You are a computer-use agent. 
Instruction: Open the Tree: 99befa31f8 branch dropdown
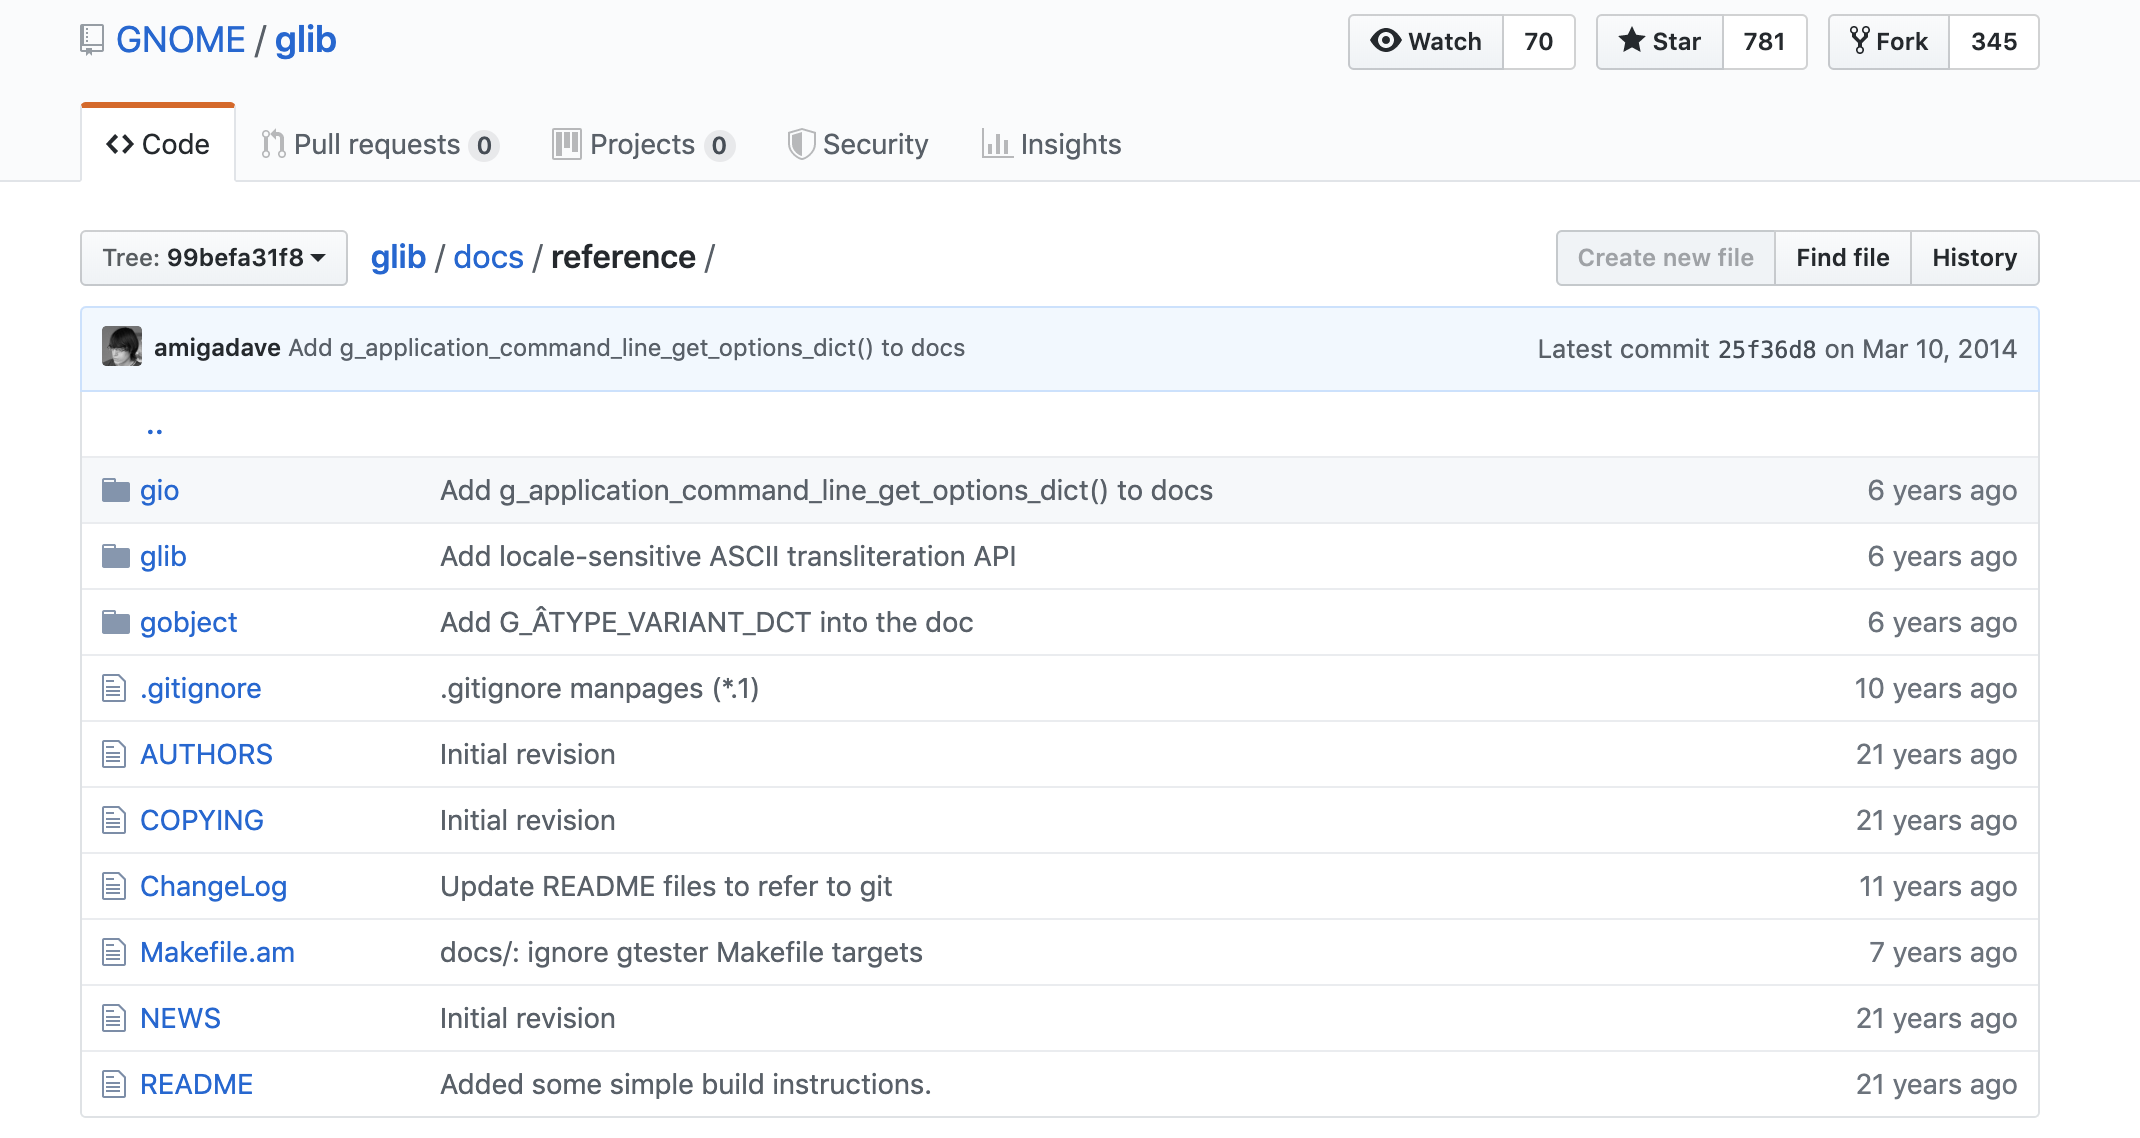tap(214, 258)
